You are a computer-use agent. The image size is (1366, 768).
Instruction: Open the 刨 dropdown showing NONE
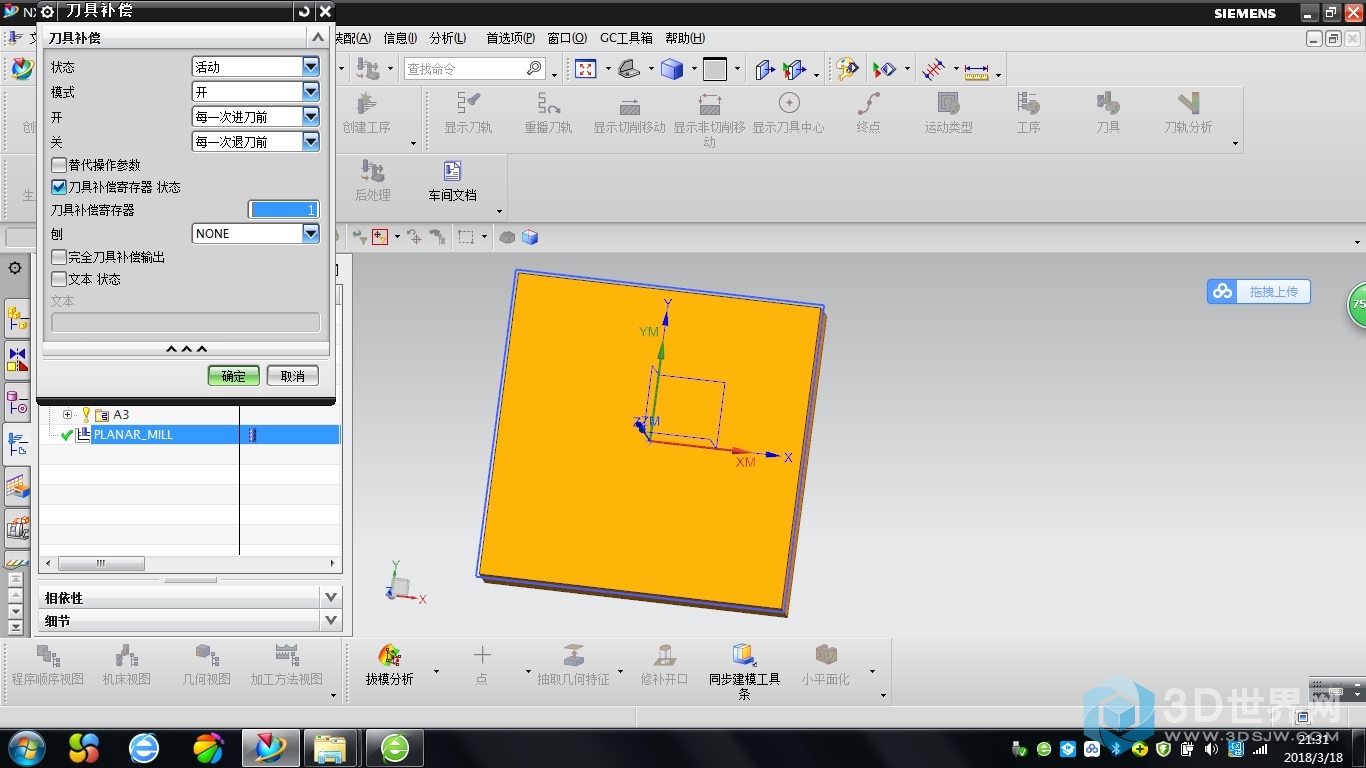256,233
